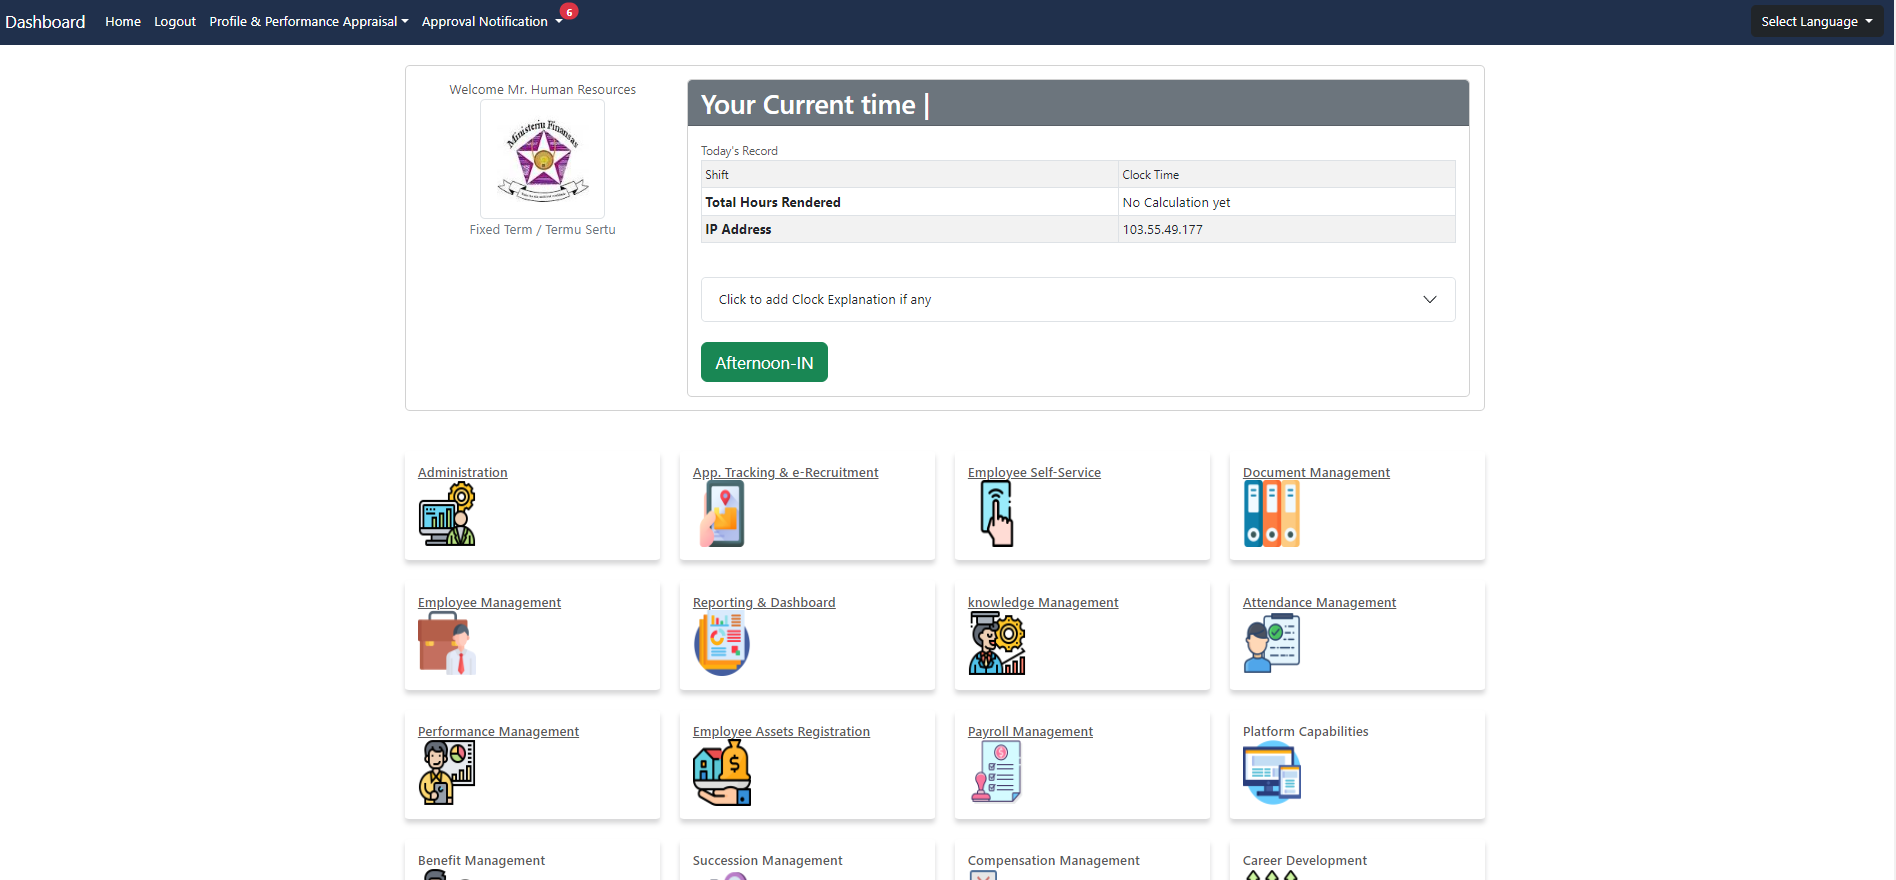
Task: Follow the Employee Assets Registration link
Action: (x=781, y=731)
